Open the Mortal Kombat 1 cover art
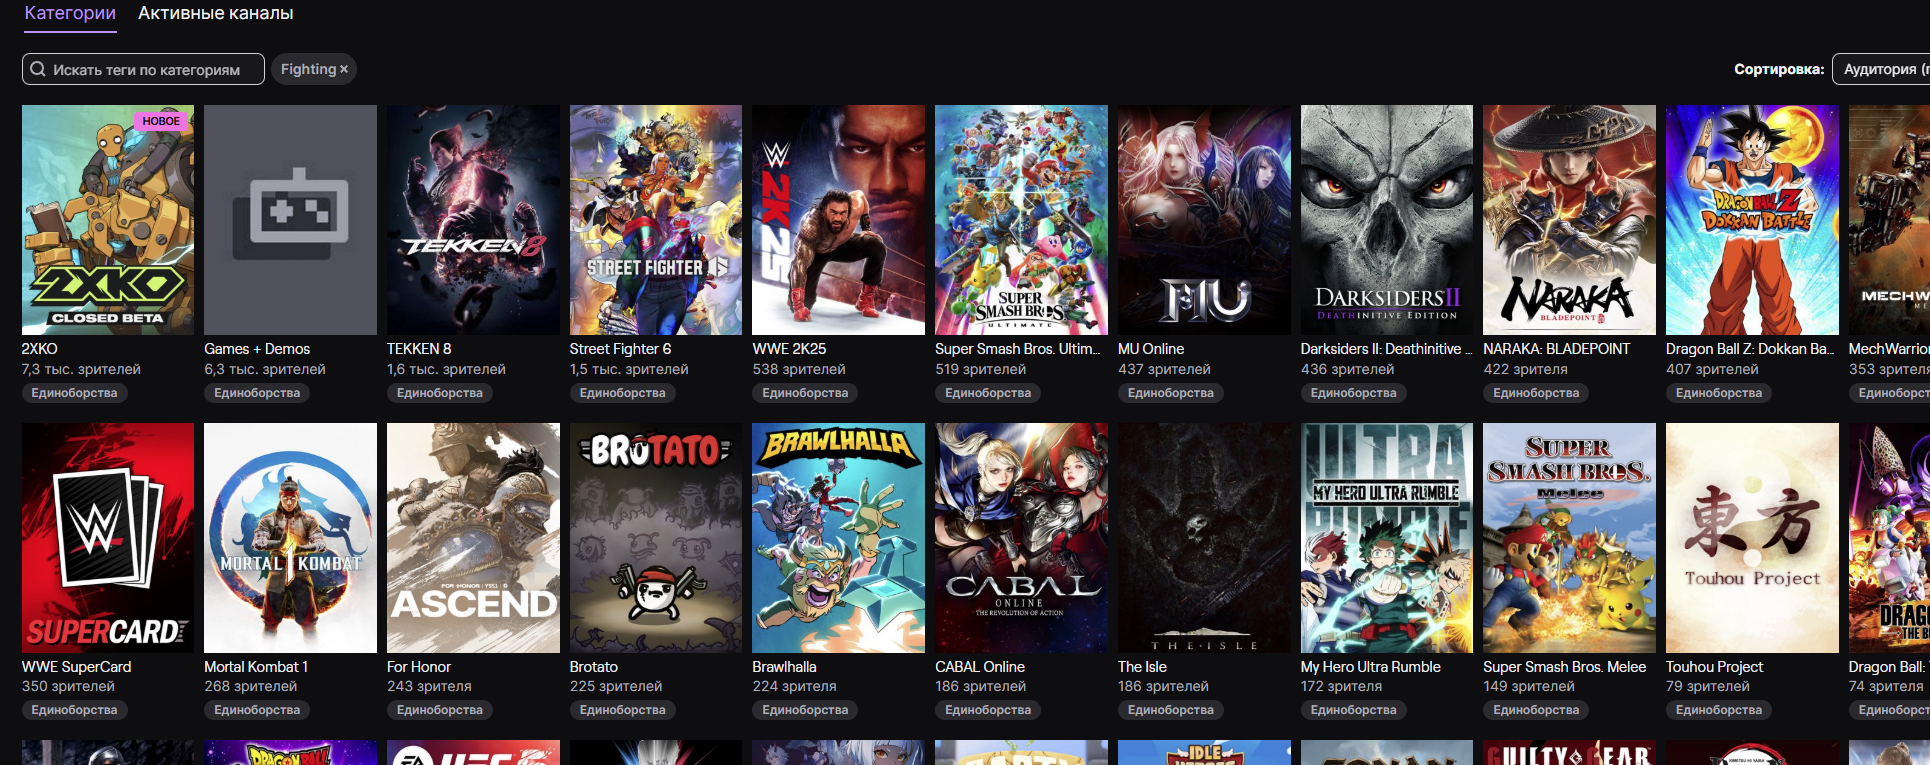Viewport: 1930px width, 765px height. click(x=290, y=538)
